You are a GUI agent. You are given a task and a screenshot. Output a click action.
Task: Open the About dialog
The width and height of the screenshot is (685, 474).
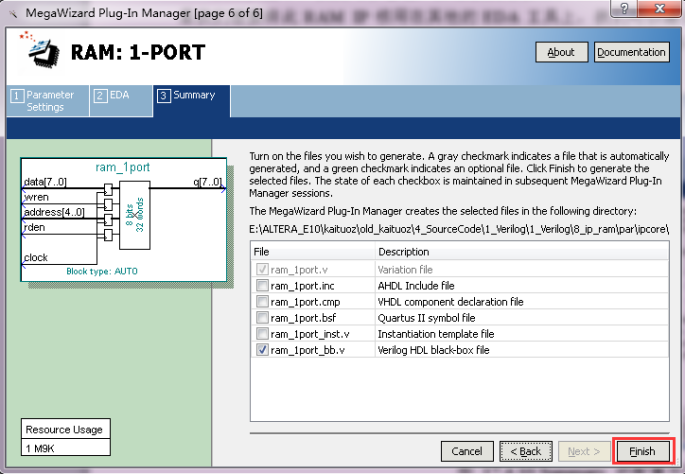[x=561, y=52]
